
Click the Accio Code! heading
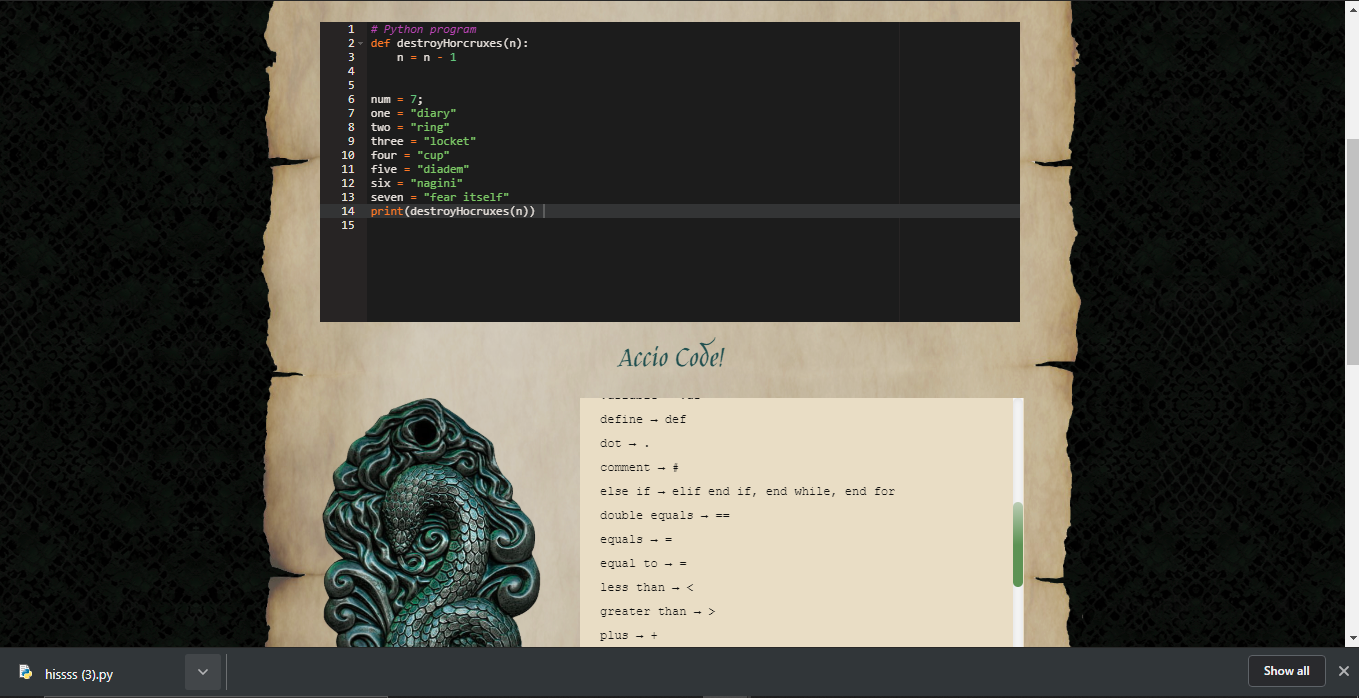pyautogui.click(x=671, y=358)
